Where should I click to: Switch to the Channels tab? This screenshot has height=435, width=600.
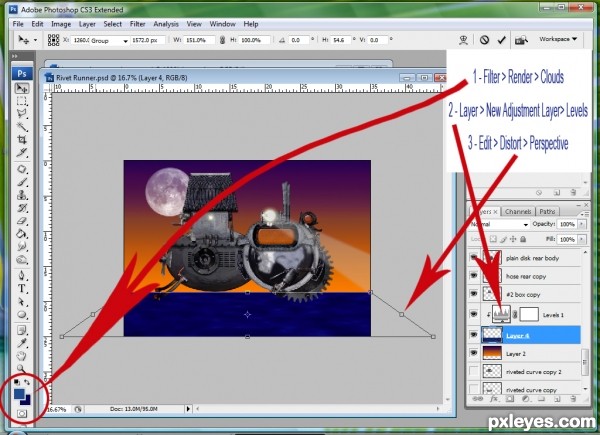518,212
